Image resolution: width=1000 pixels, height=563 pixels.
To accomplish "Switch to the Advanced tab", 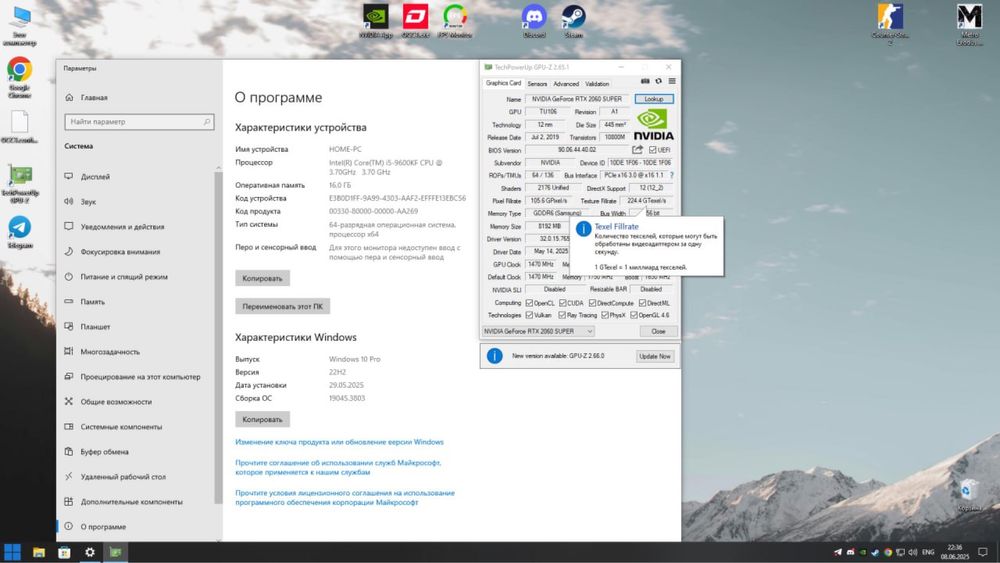I will (566, 84).
